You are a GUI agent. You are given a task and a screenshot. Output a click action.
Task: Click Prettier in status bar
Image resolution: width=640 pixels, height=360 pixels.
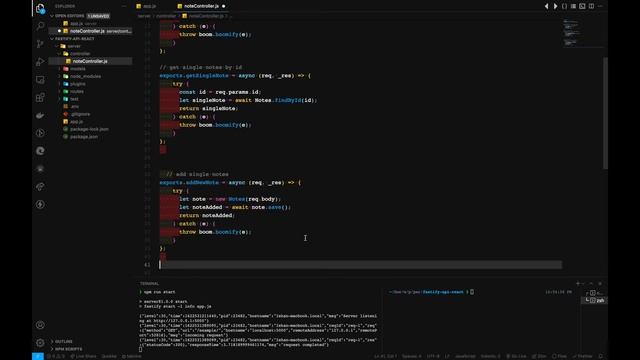[582, 356]
